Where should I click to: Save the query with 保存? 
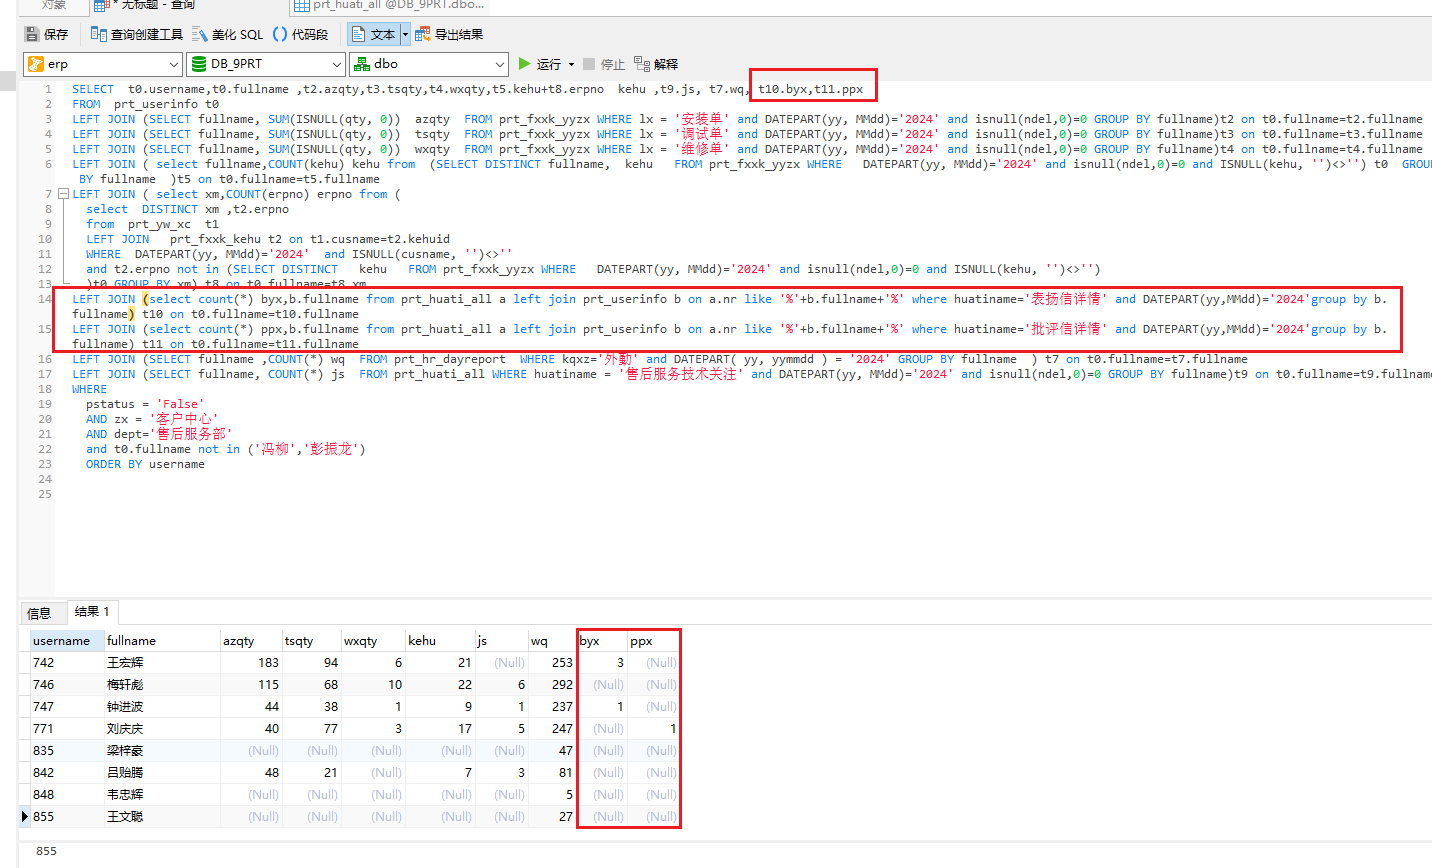46,34
